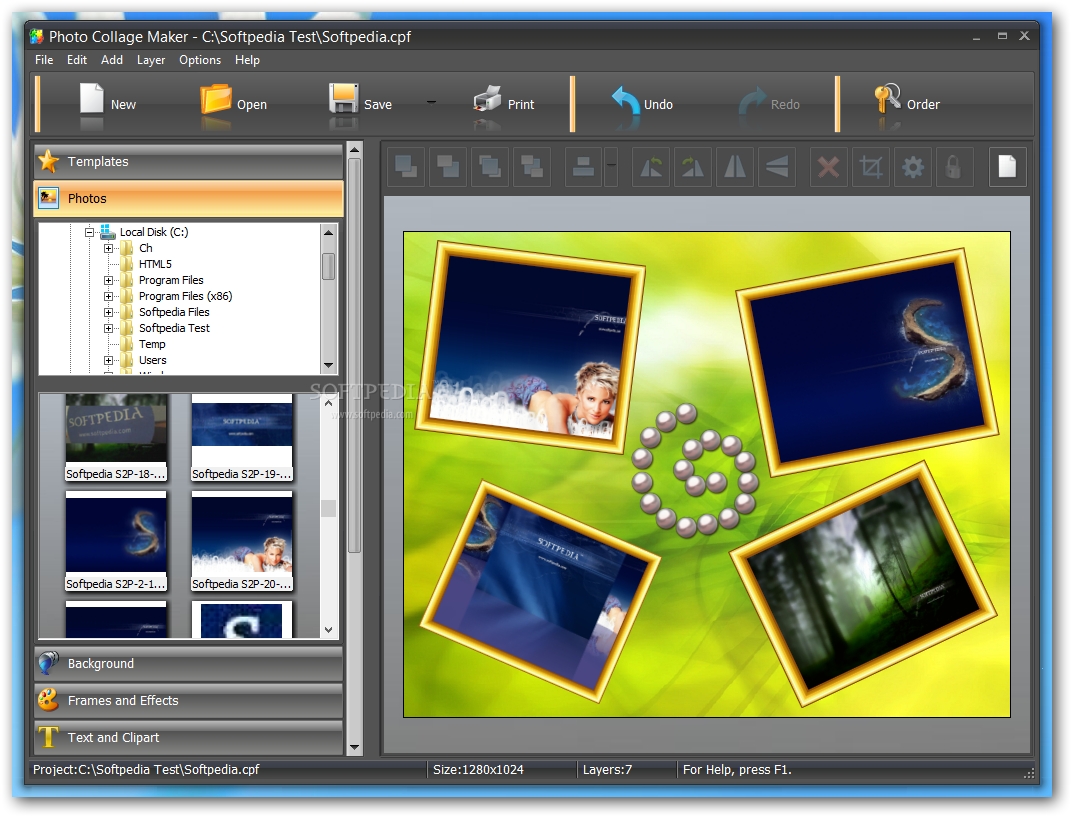This screenshot has height=817, width=1072.
Task: Select the HTML5 folder
Action: (155, 264)
